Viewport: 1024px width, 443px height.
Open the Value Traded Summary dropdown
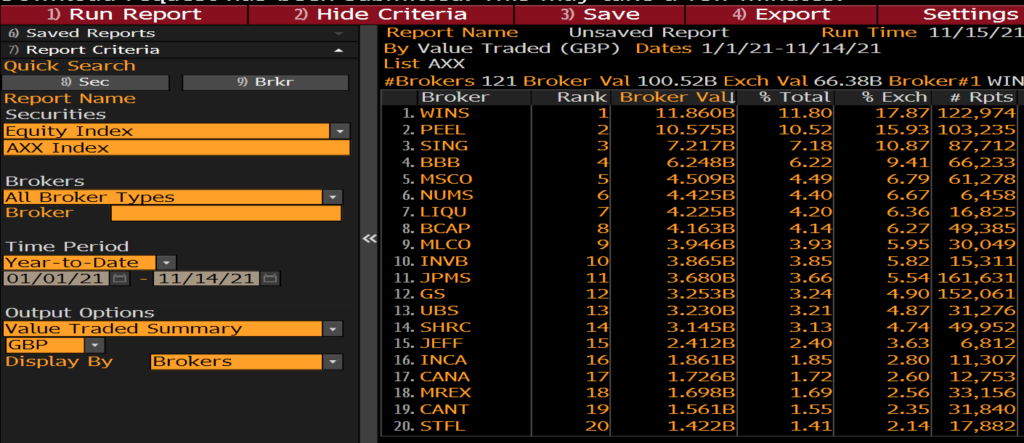point(331,328)
